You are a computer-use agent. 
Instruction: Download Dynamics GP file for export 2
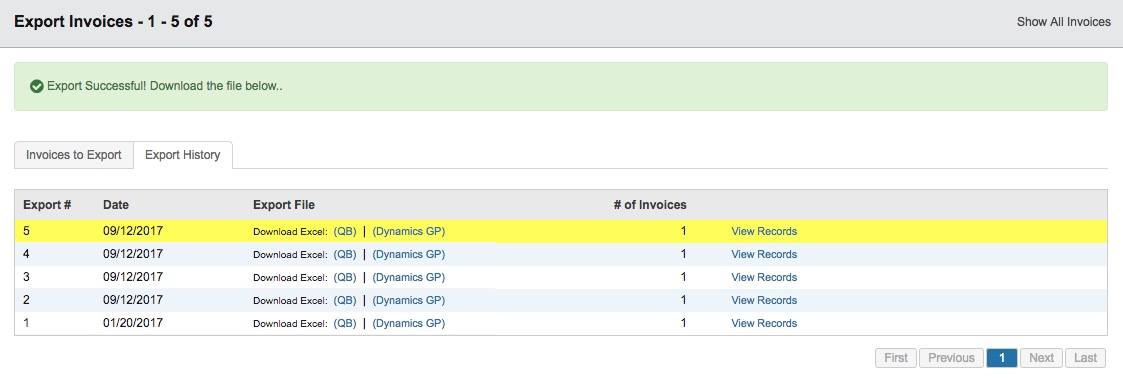point(409,300)
